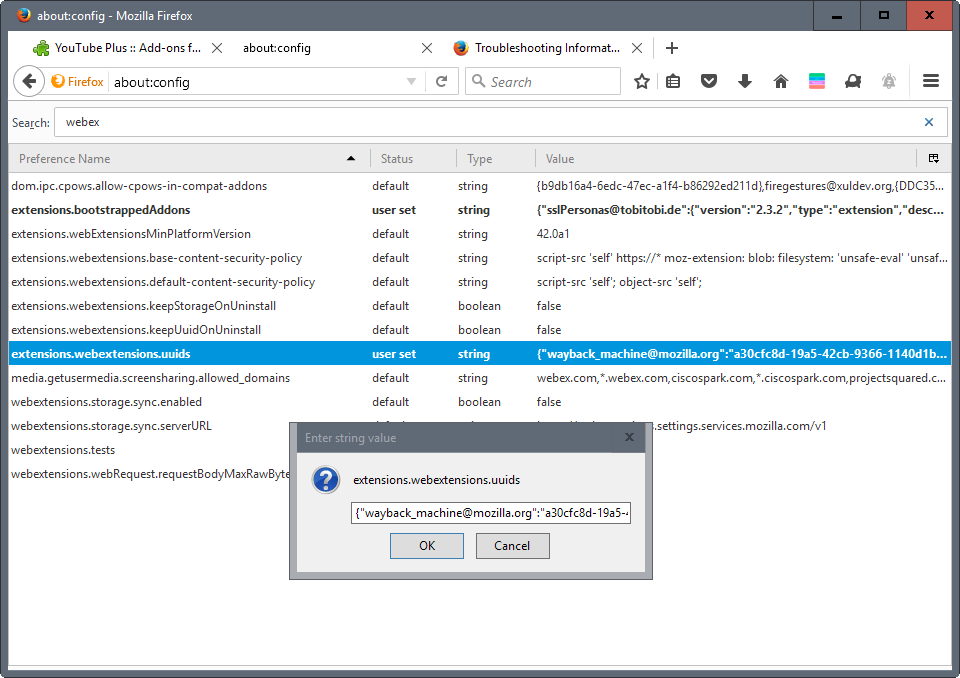Screen dimensions: 960x678
Task: Click the blue question mark dialog icon
Action: (x=326, y=480)
